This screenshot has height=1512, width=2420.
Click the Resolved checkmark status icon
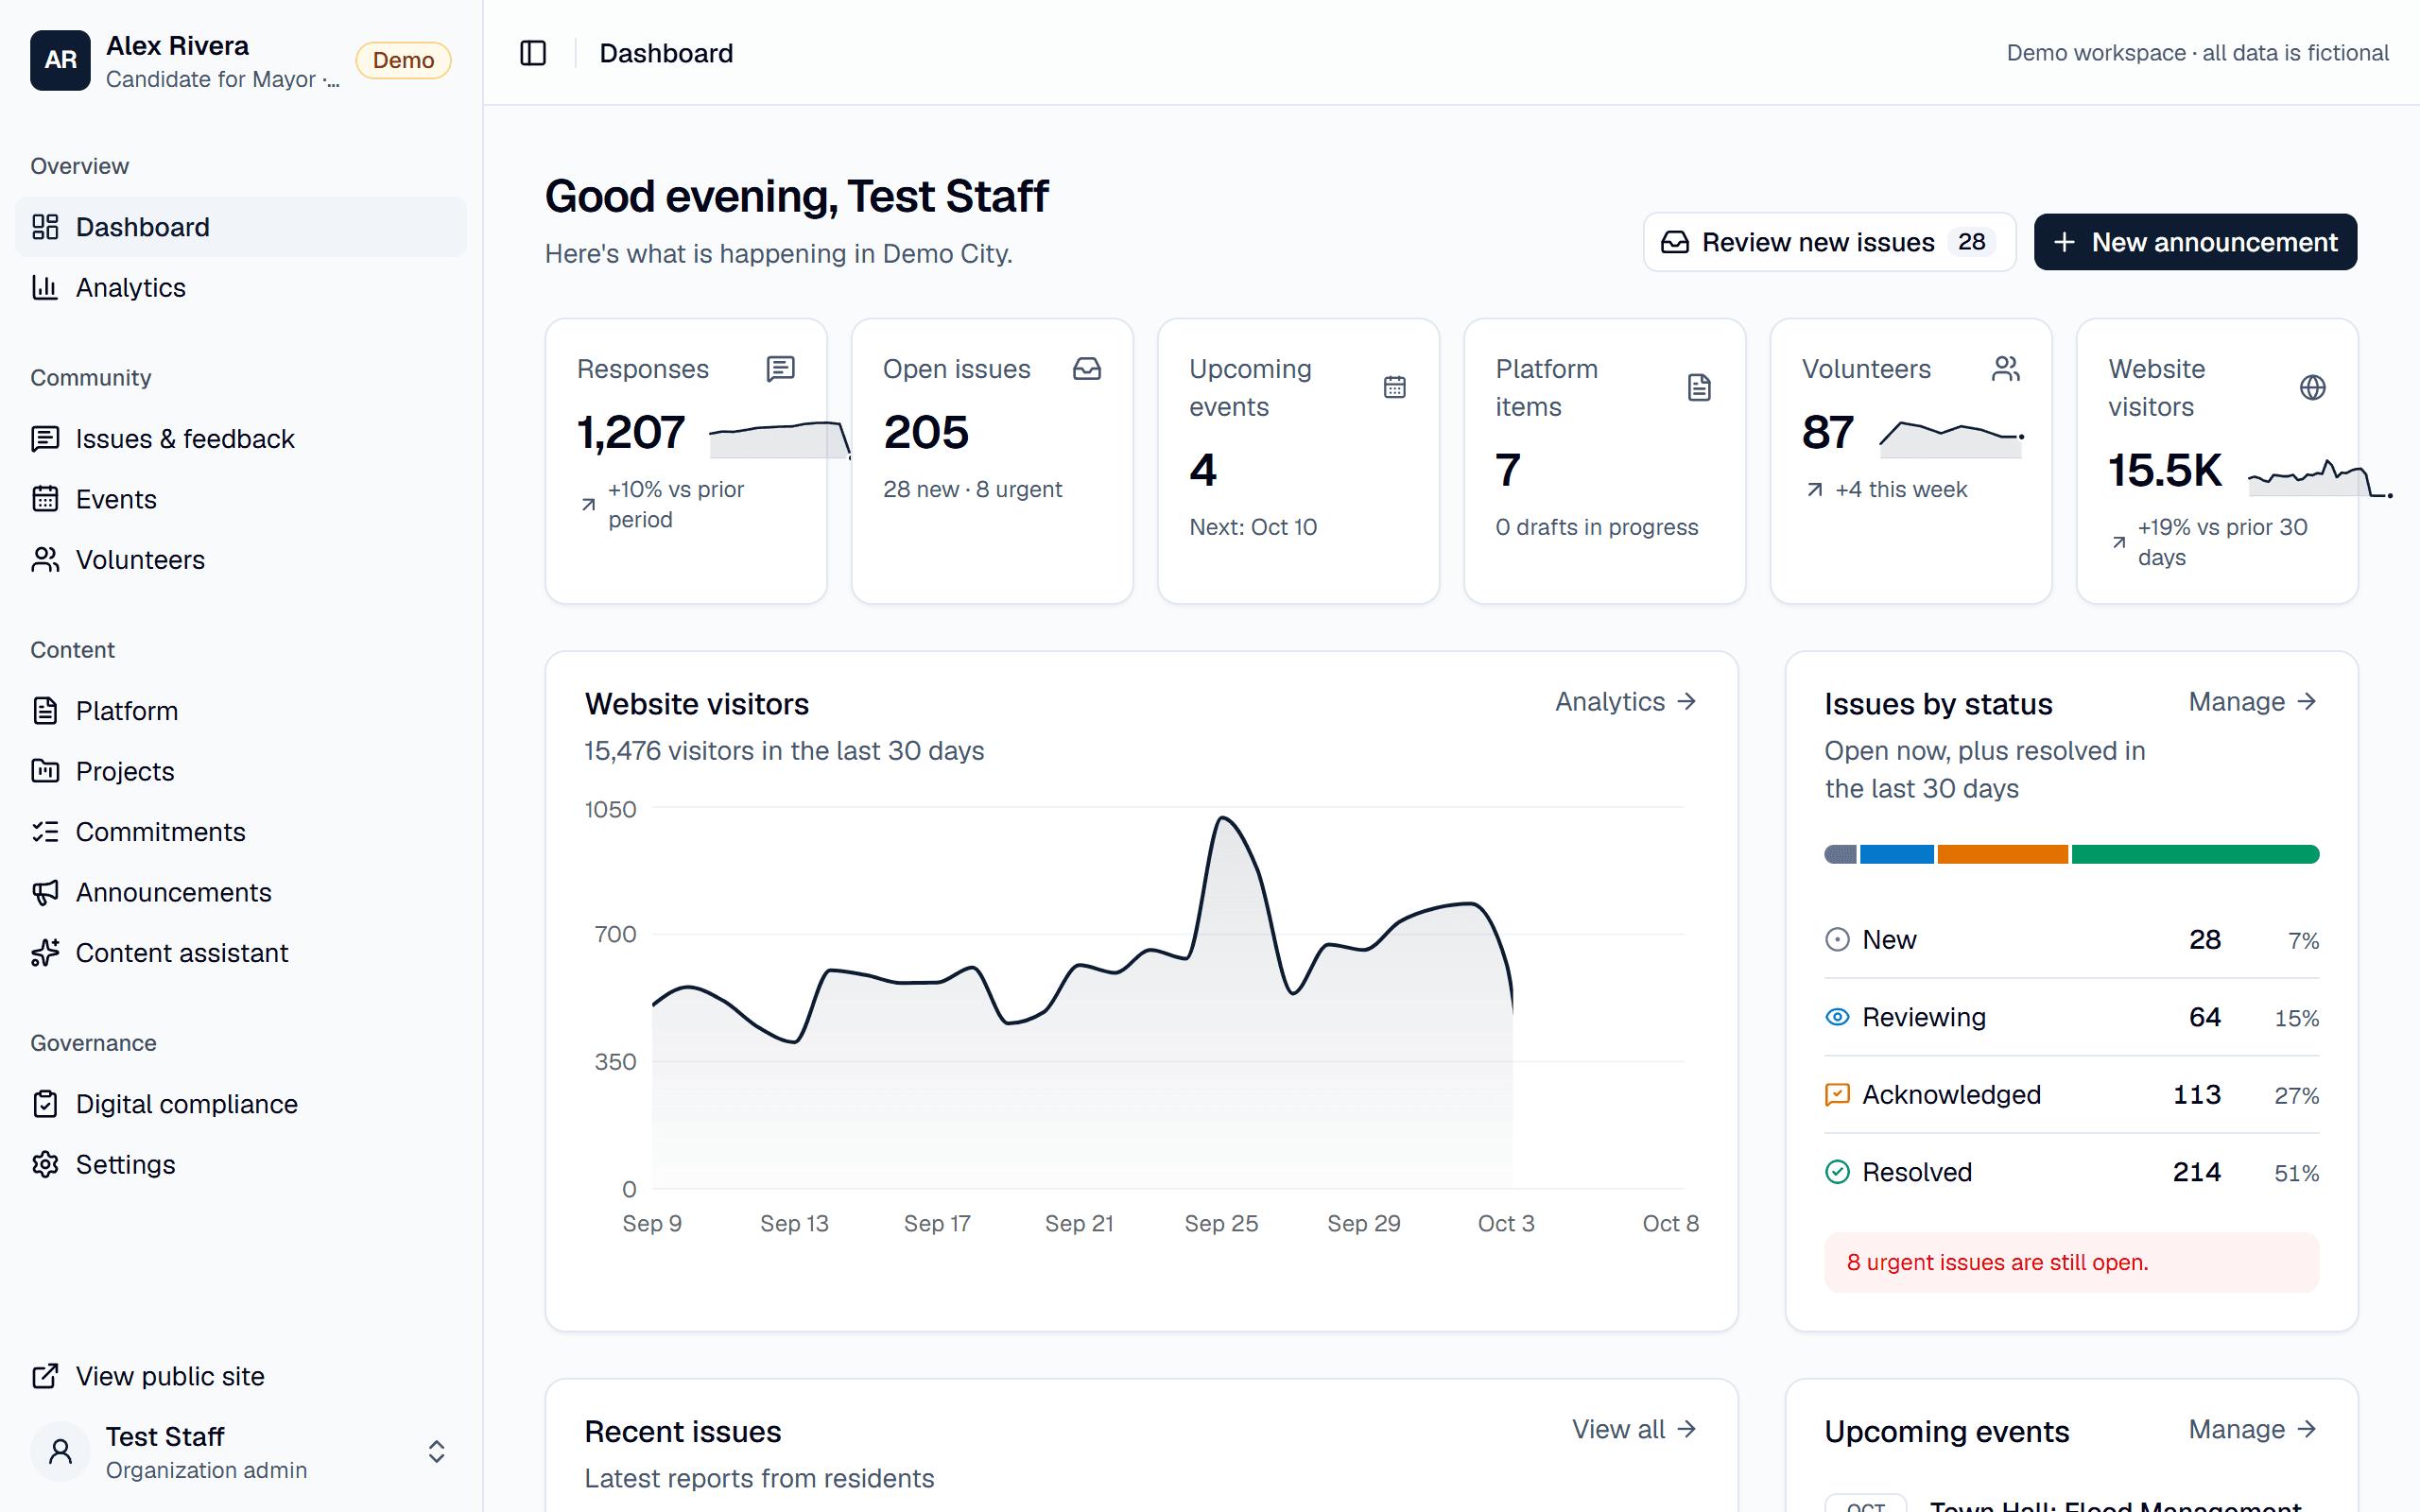(x=1837, y=1172)
